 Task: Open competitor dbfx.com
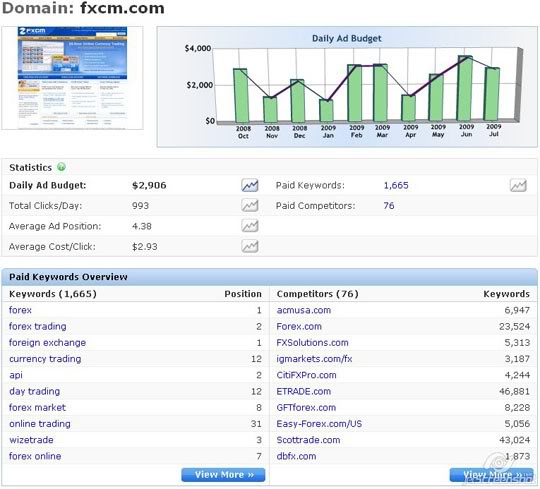[296, 456]
